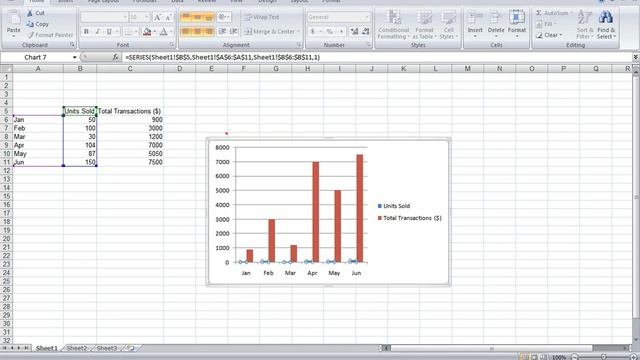Open Font group dialog launcher

(x=171, y=44)
